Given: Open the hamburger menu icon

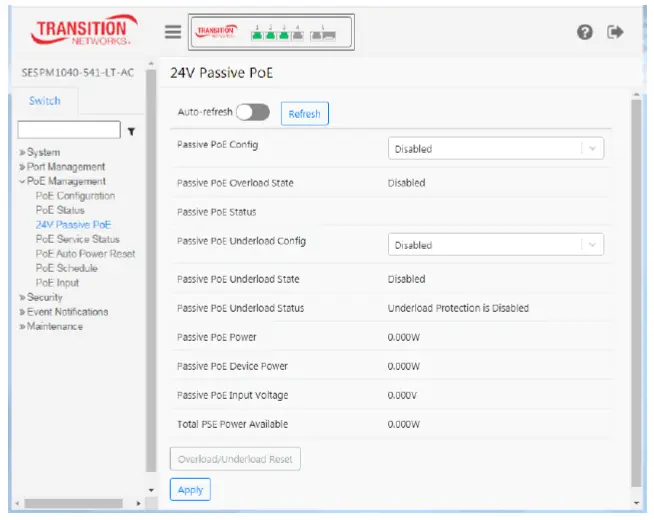Looking at the screenshot, I should point(173,32).
